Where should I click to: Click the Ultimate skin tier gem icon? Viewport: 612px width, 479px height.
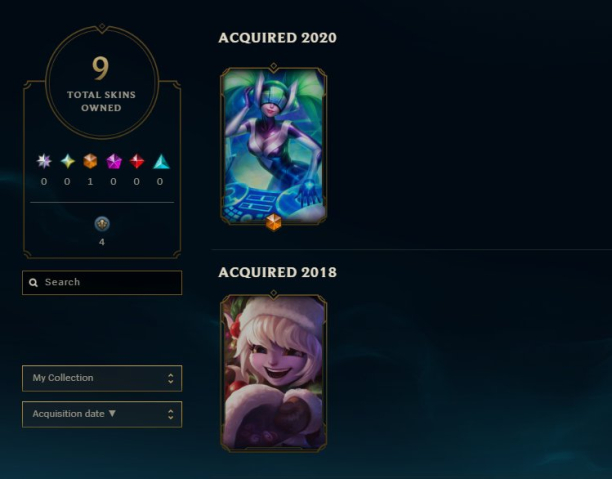click(x=44, y=161)
